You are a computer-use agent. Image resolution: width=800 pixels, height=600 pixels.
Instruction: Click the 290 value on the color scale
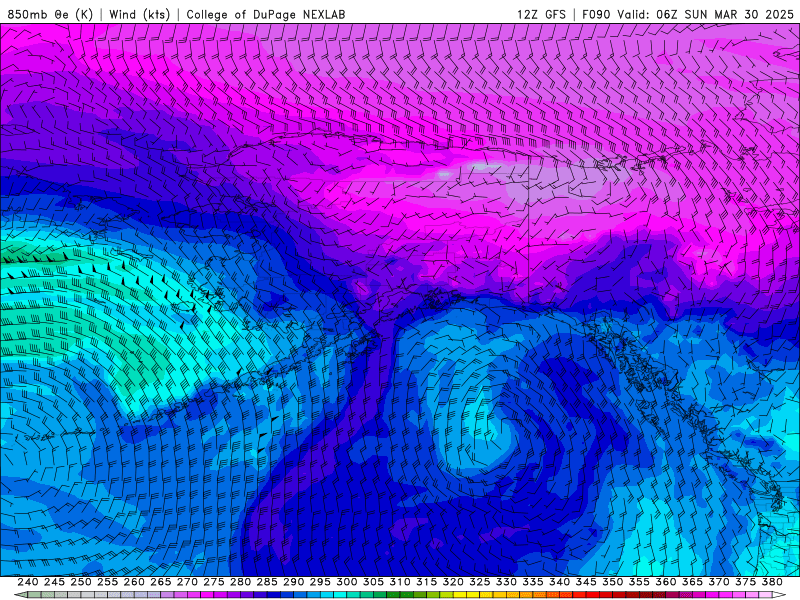coord(293,582)
